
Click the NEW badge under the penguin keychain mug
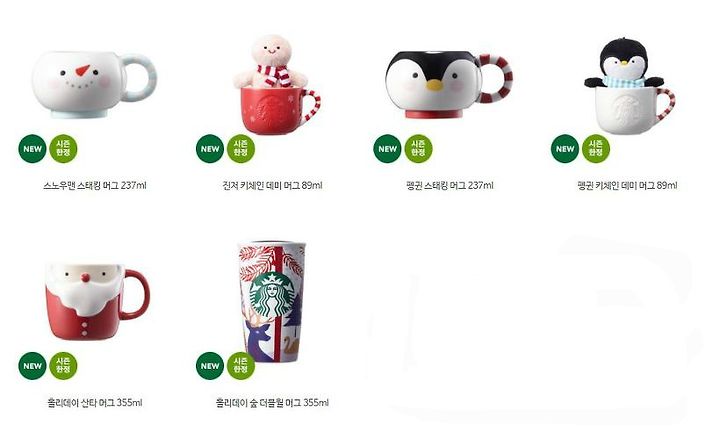click(x=565, y=149)
